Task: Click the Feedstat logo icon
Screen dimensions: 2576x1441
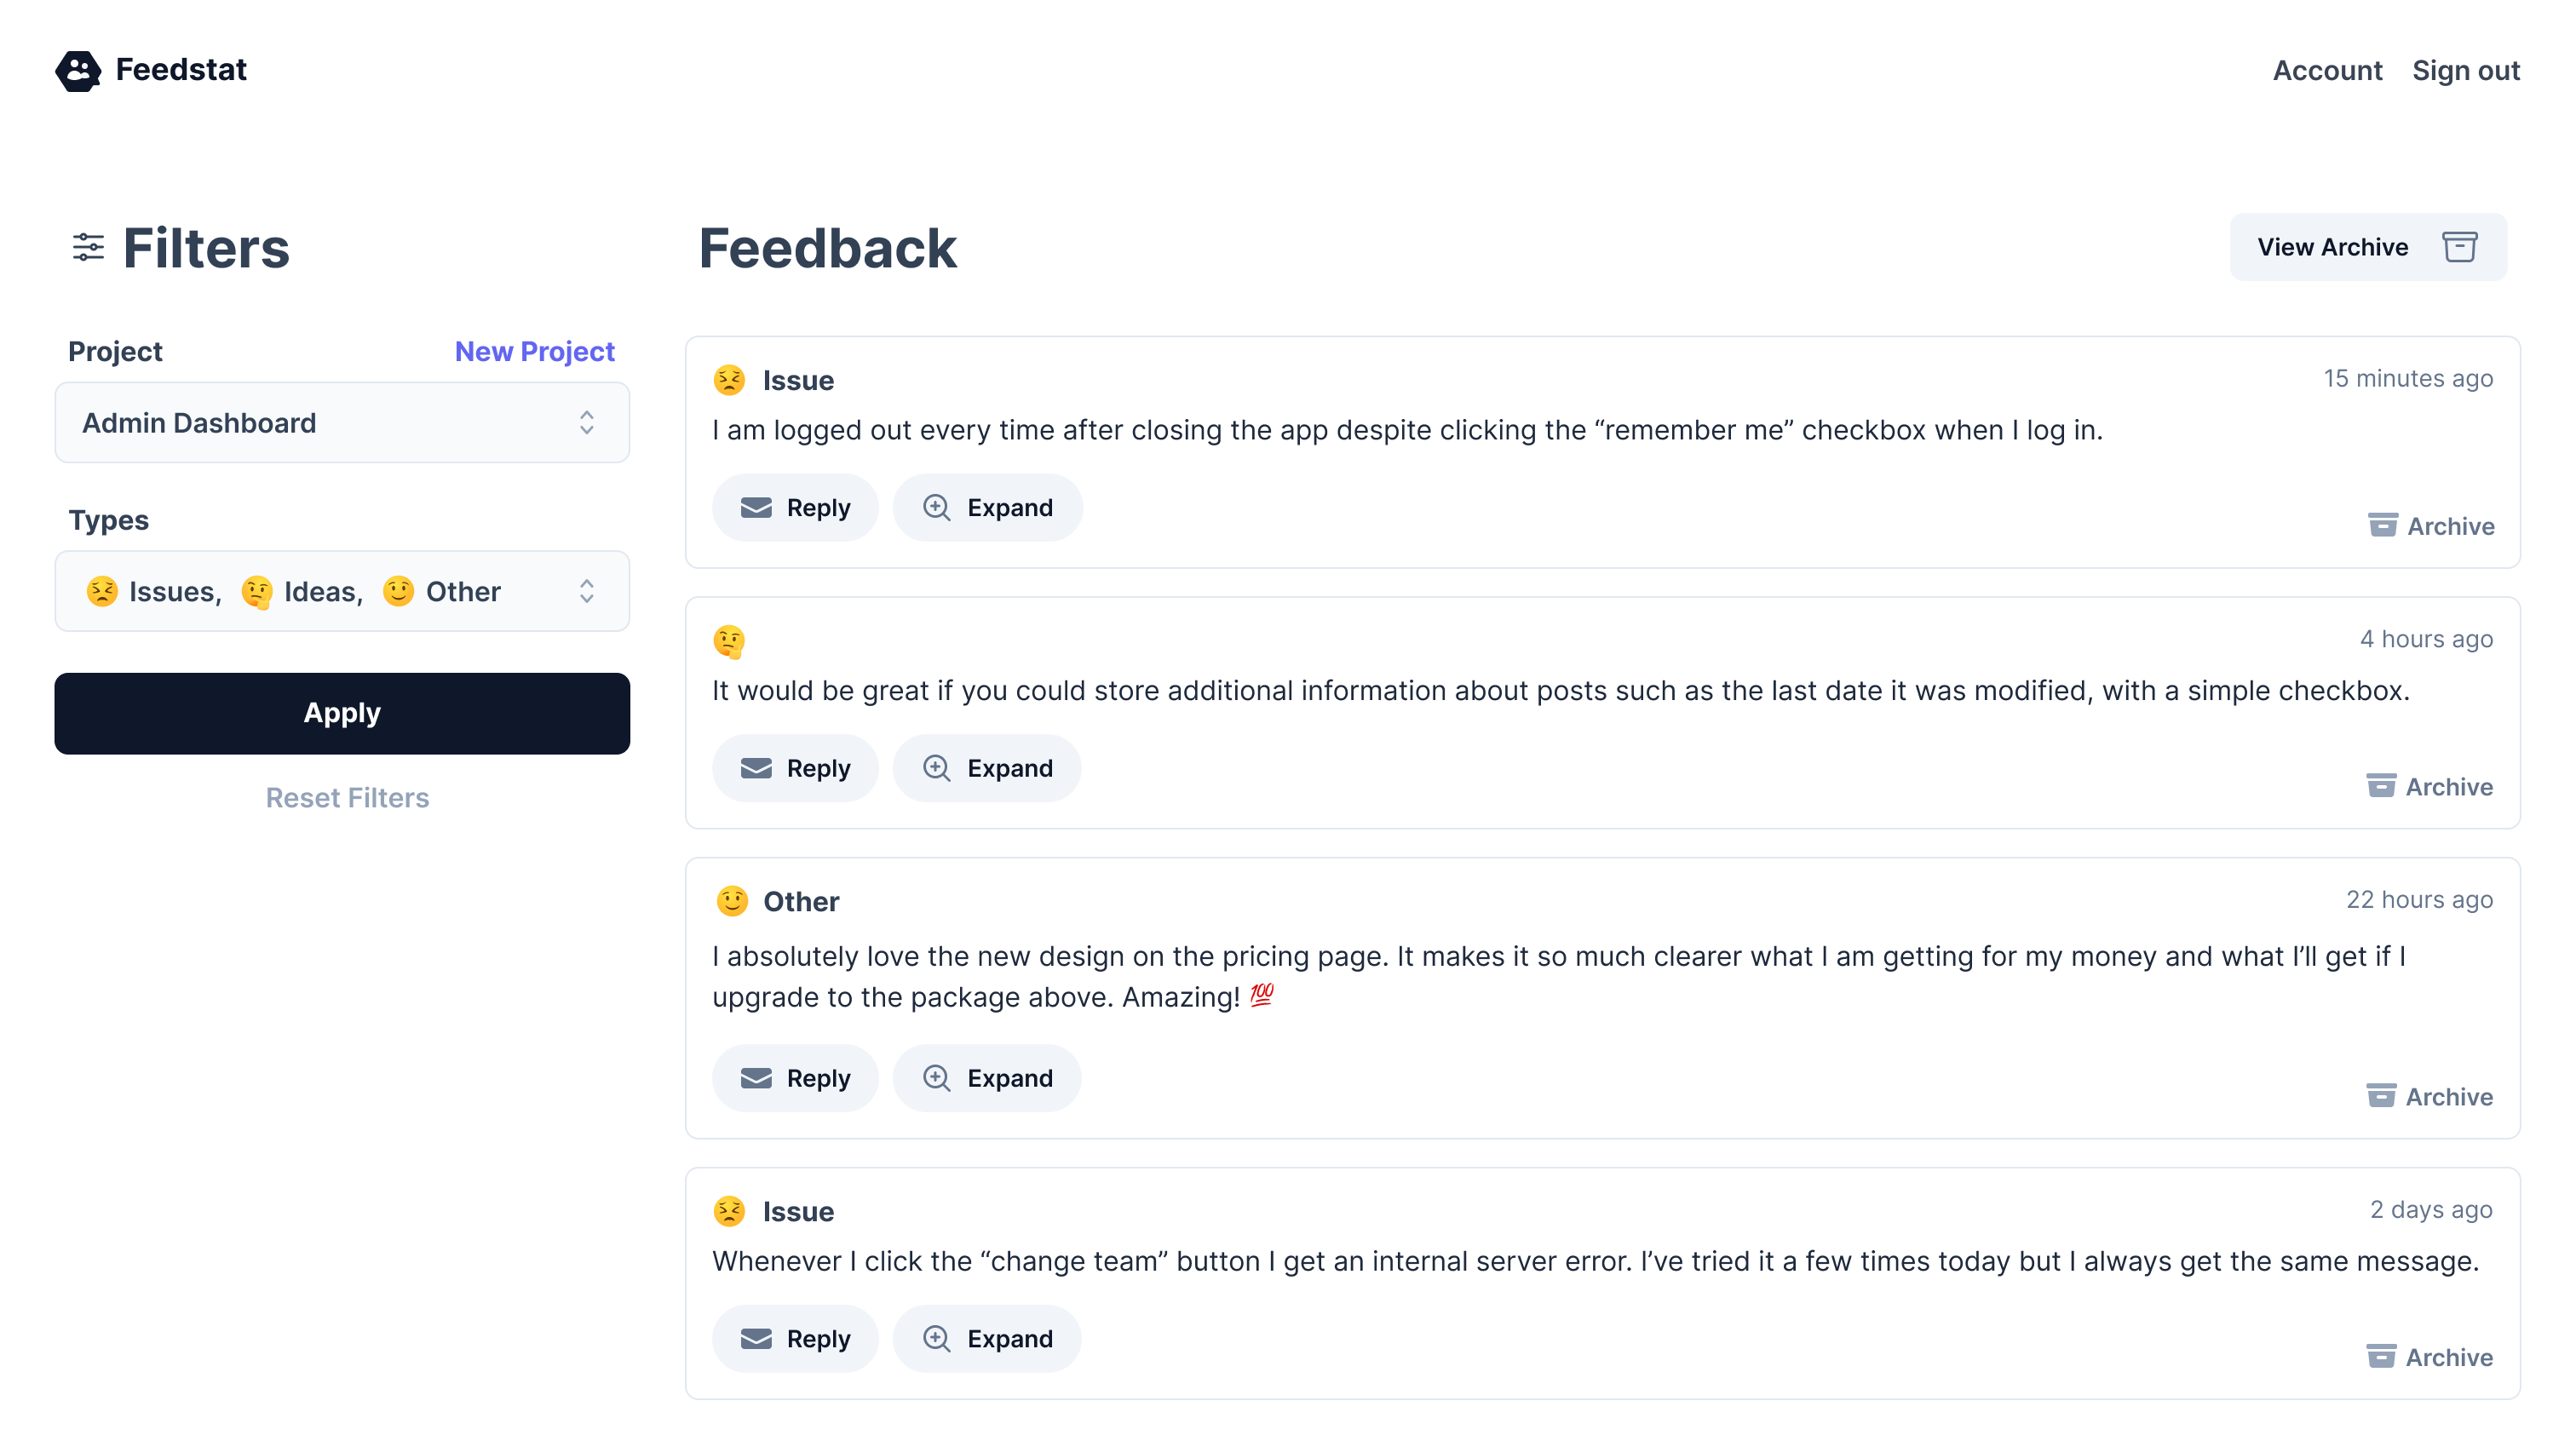Action: (x=78, y=70)
